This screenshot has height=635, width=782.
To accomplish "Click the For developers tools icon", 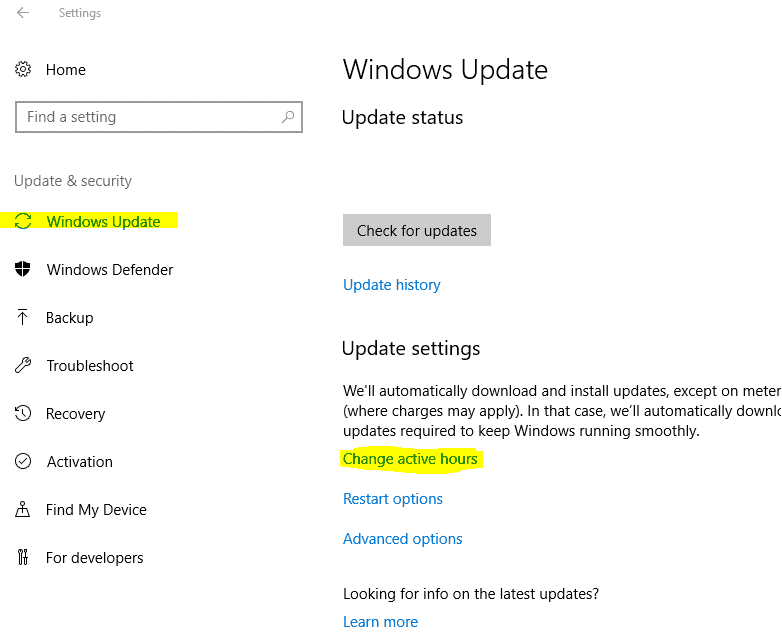I will pyautogui.click(x=22, y=557).
